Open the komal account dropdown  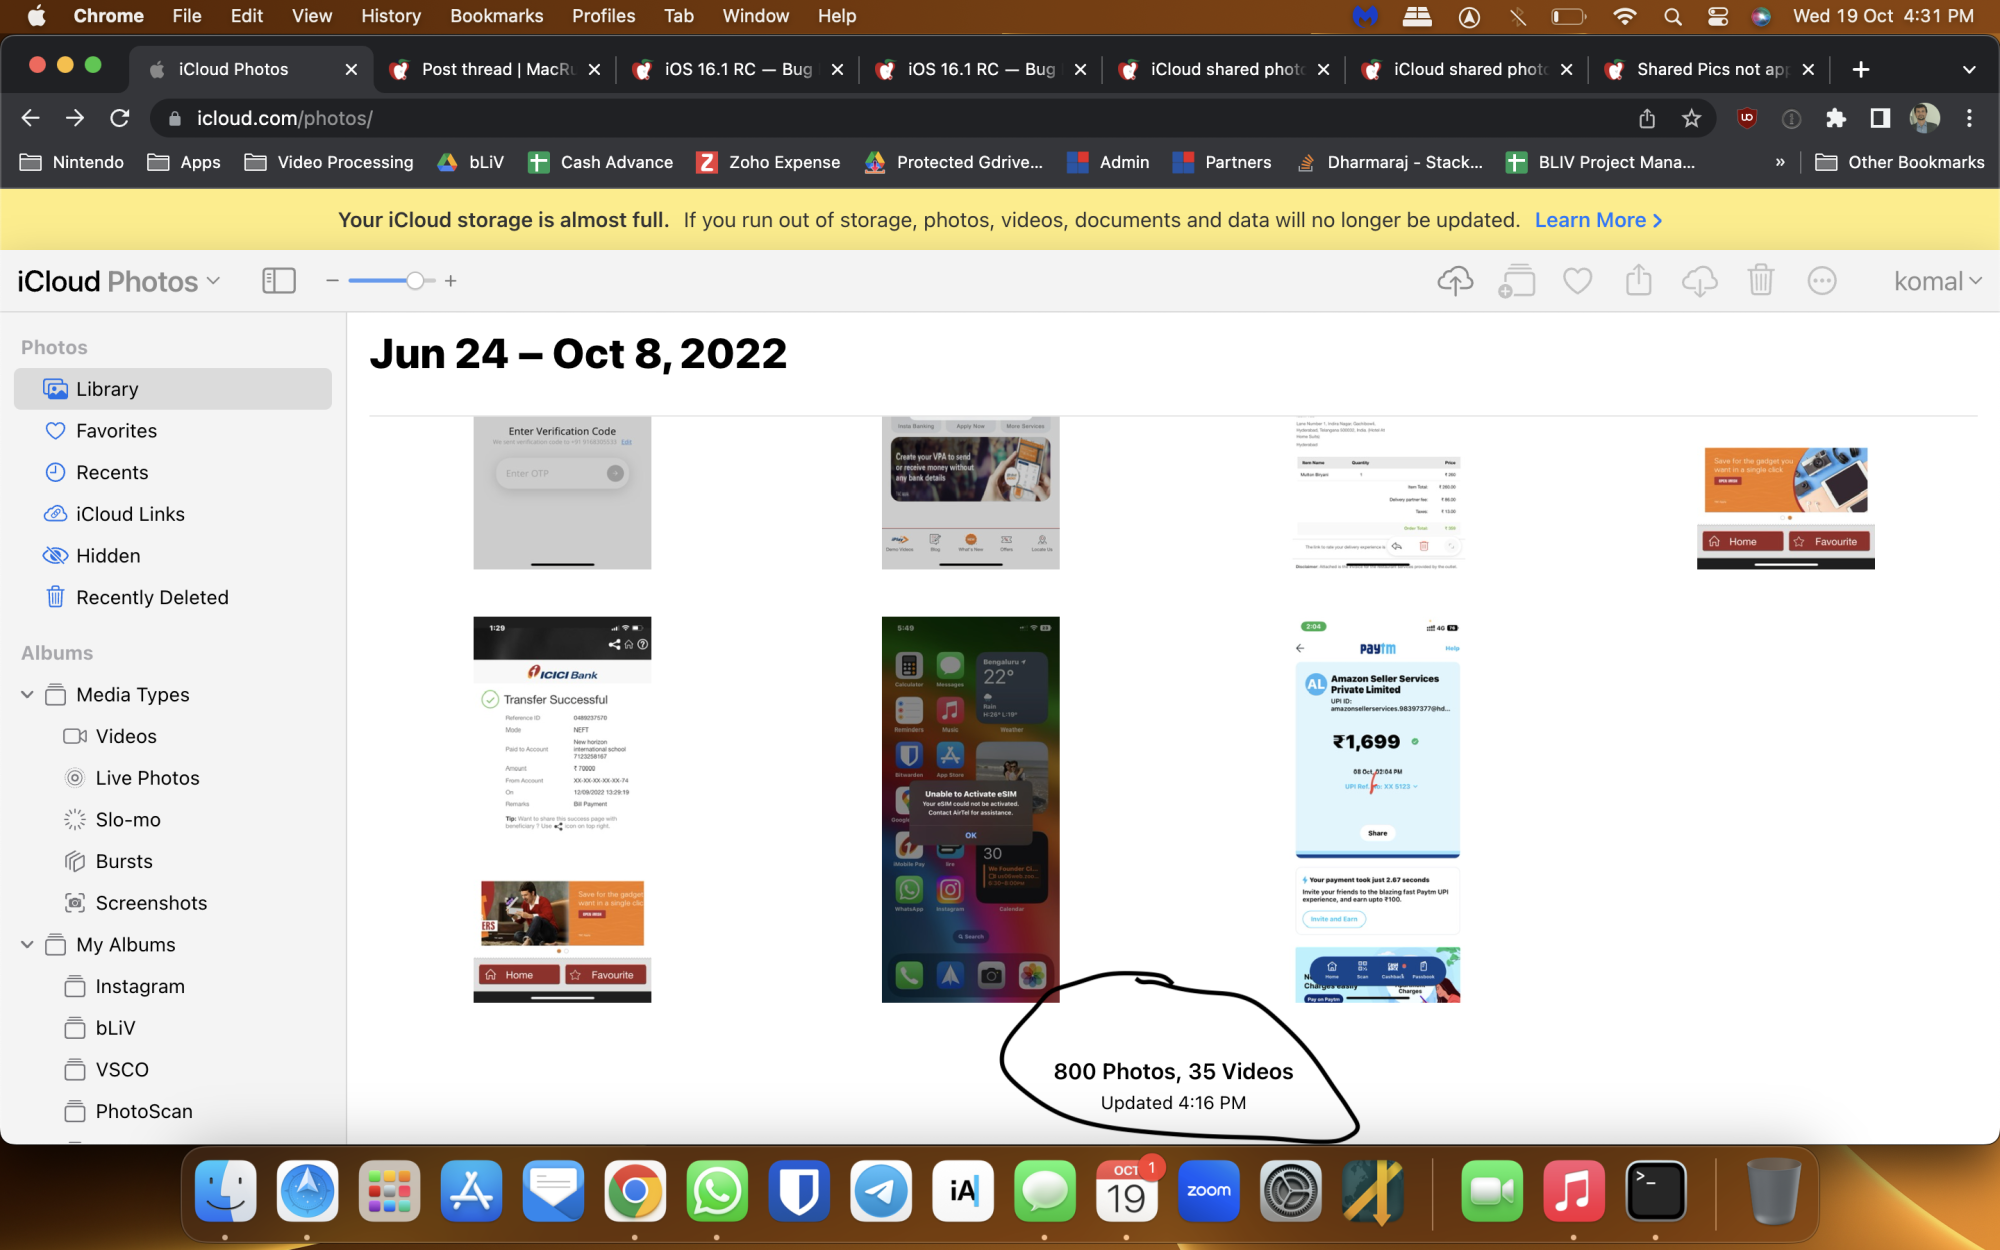coord(1937,281)
